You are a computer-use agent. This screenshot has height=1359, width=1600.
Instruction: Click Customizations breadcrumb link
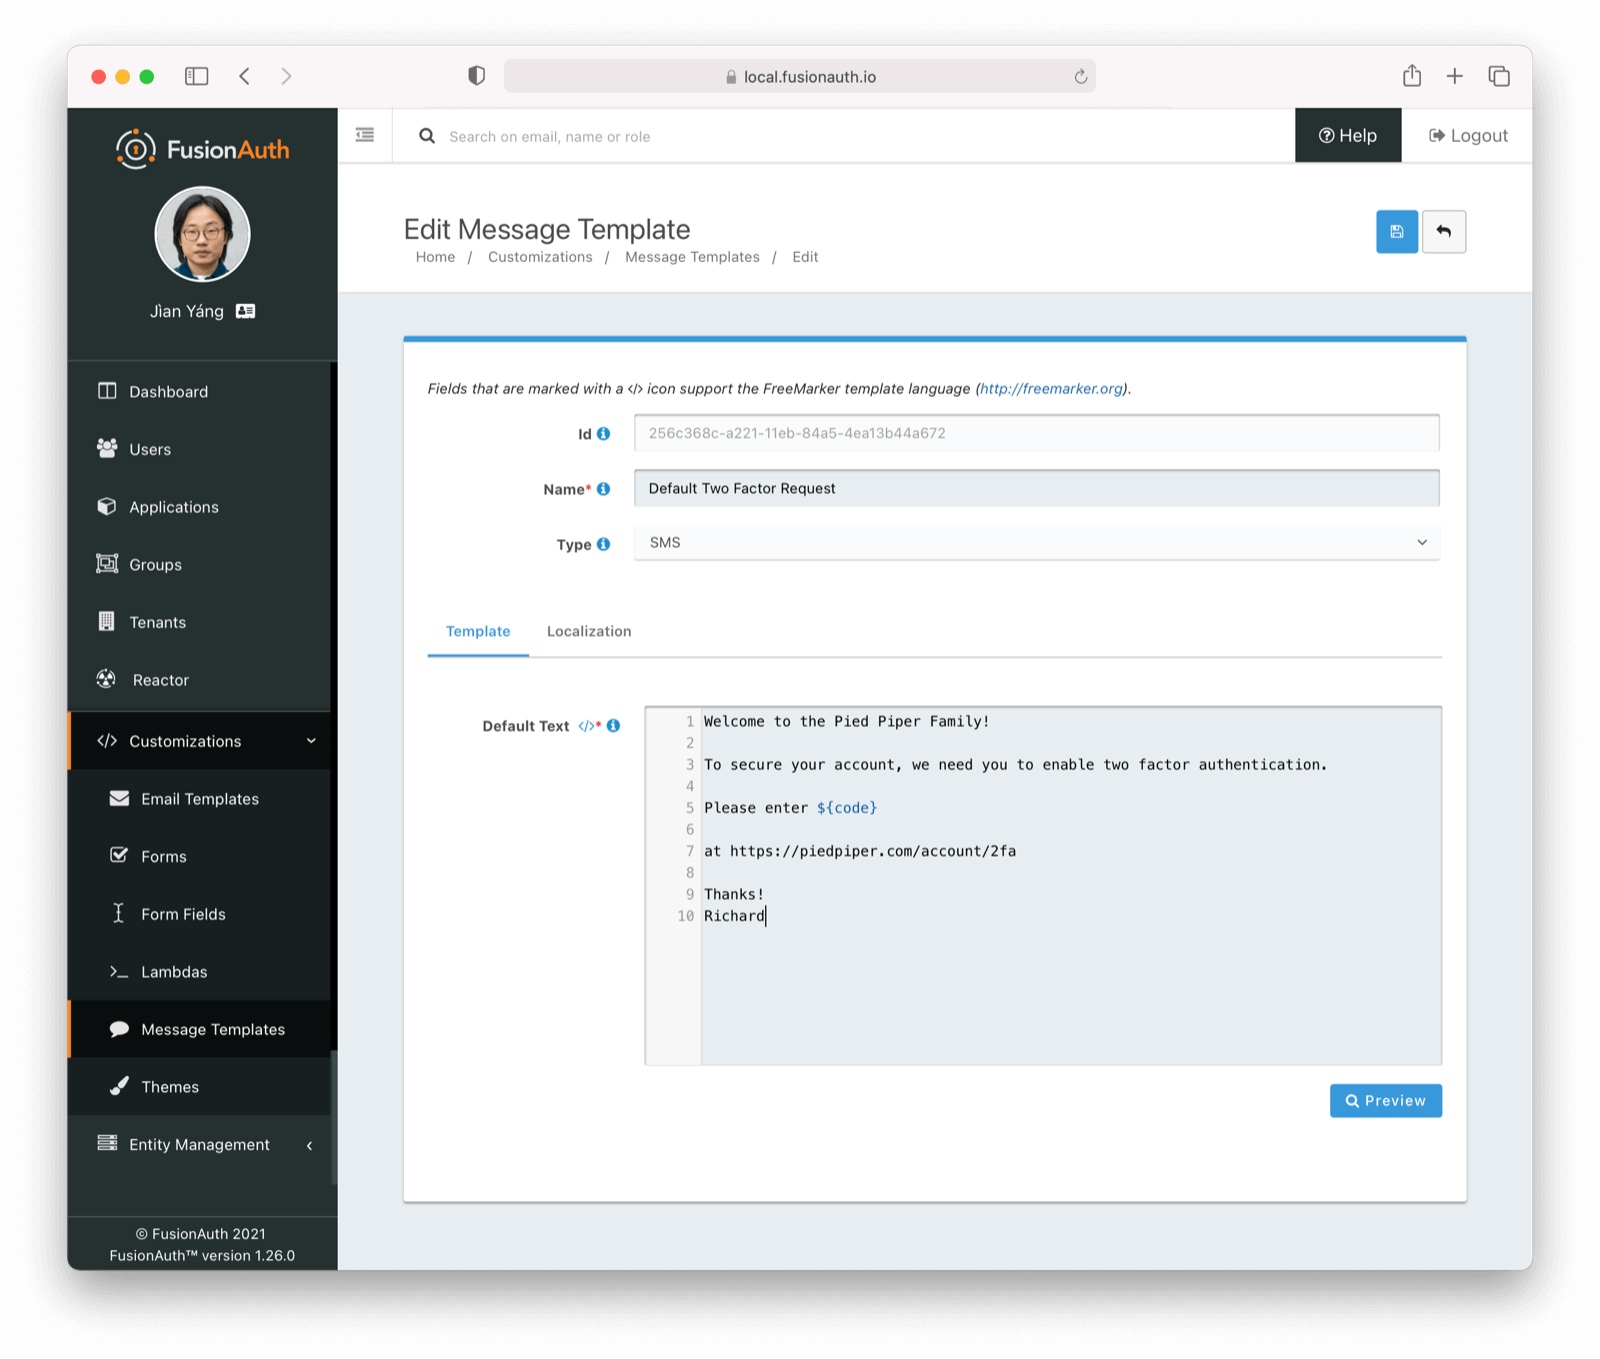(540, 257)
